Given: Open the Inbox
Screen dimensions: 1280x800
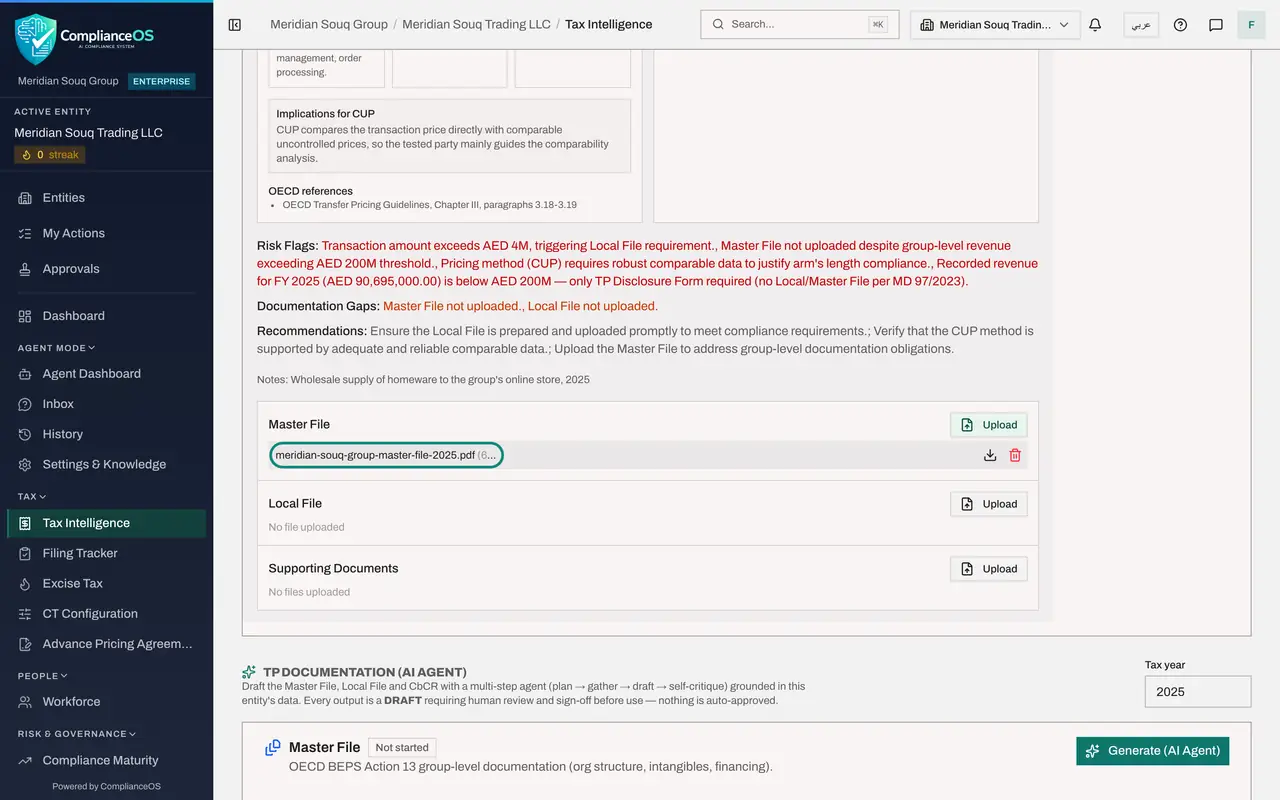Looking at the screenshot, I should pyautogui.click(x=106, y=404).
